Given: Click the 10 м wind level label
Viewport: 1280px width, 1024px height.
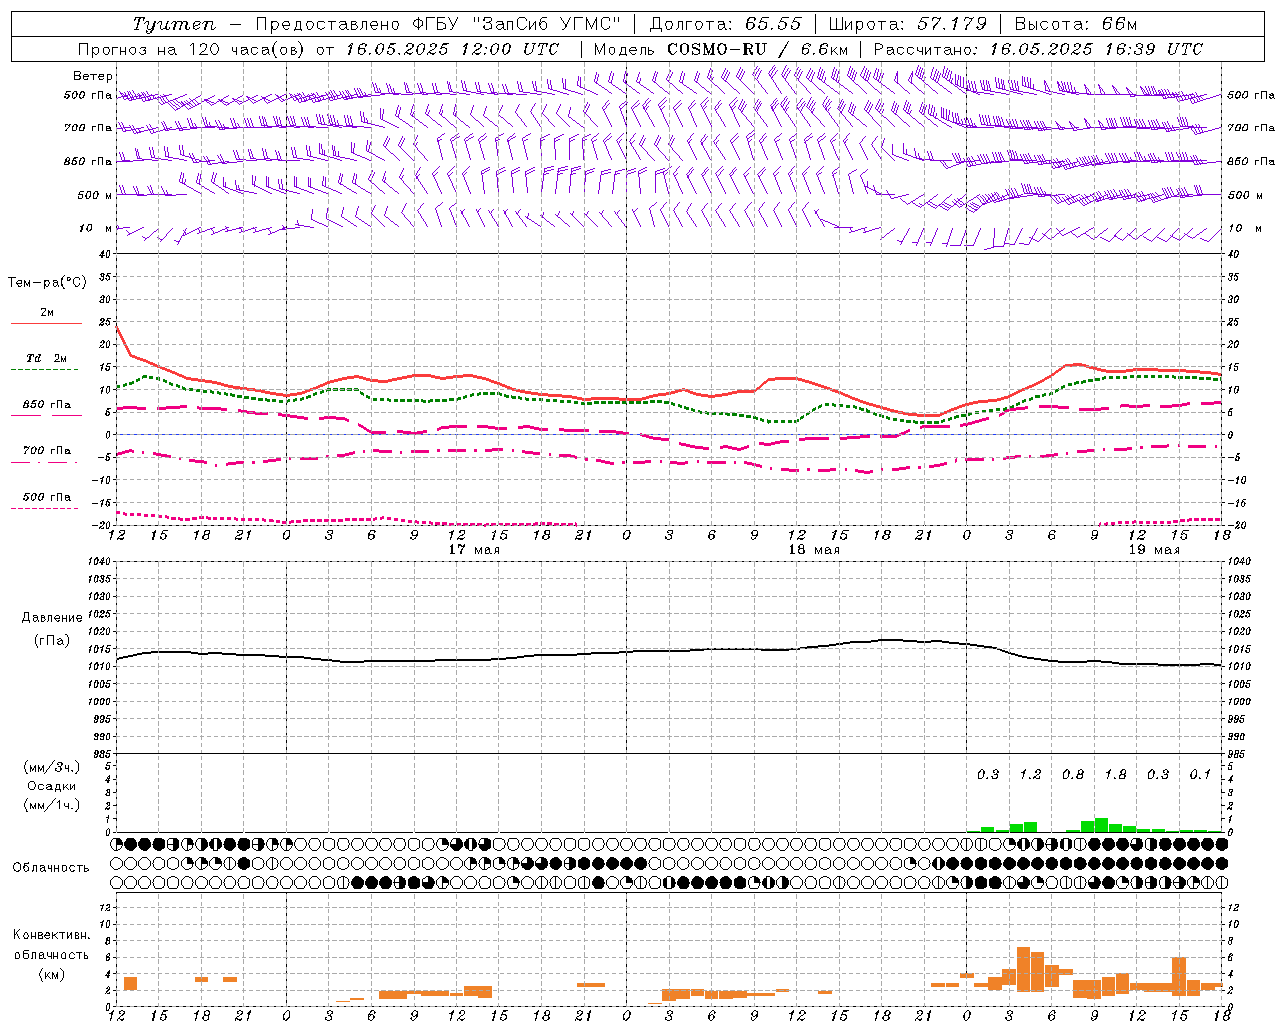Looking at the screenshot, I should point(95,228).
